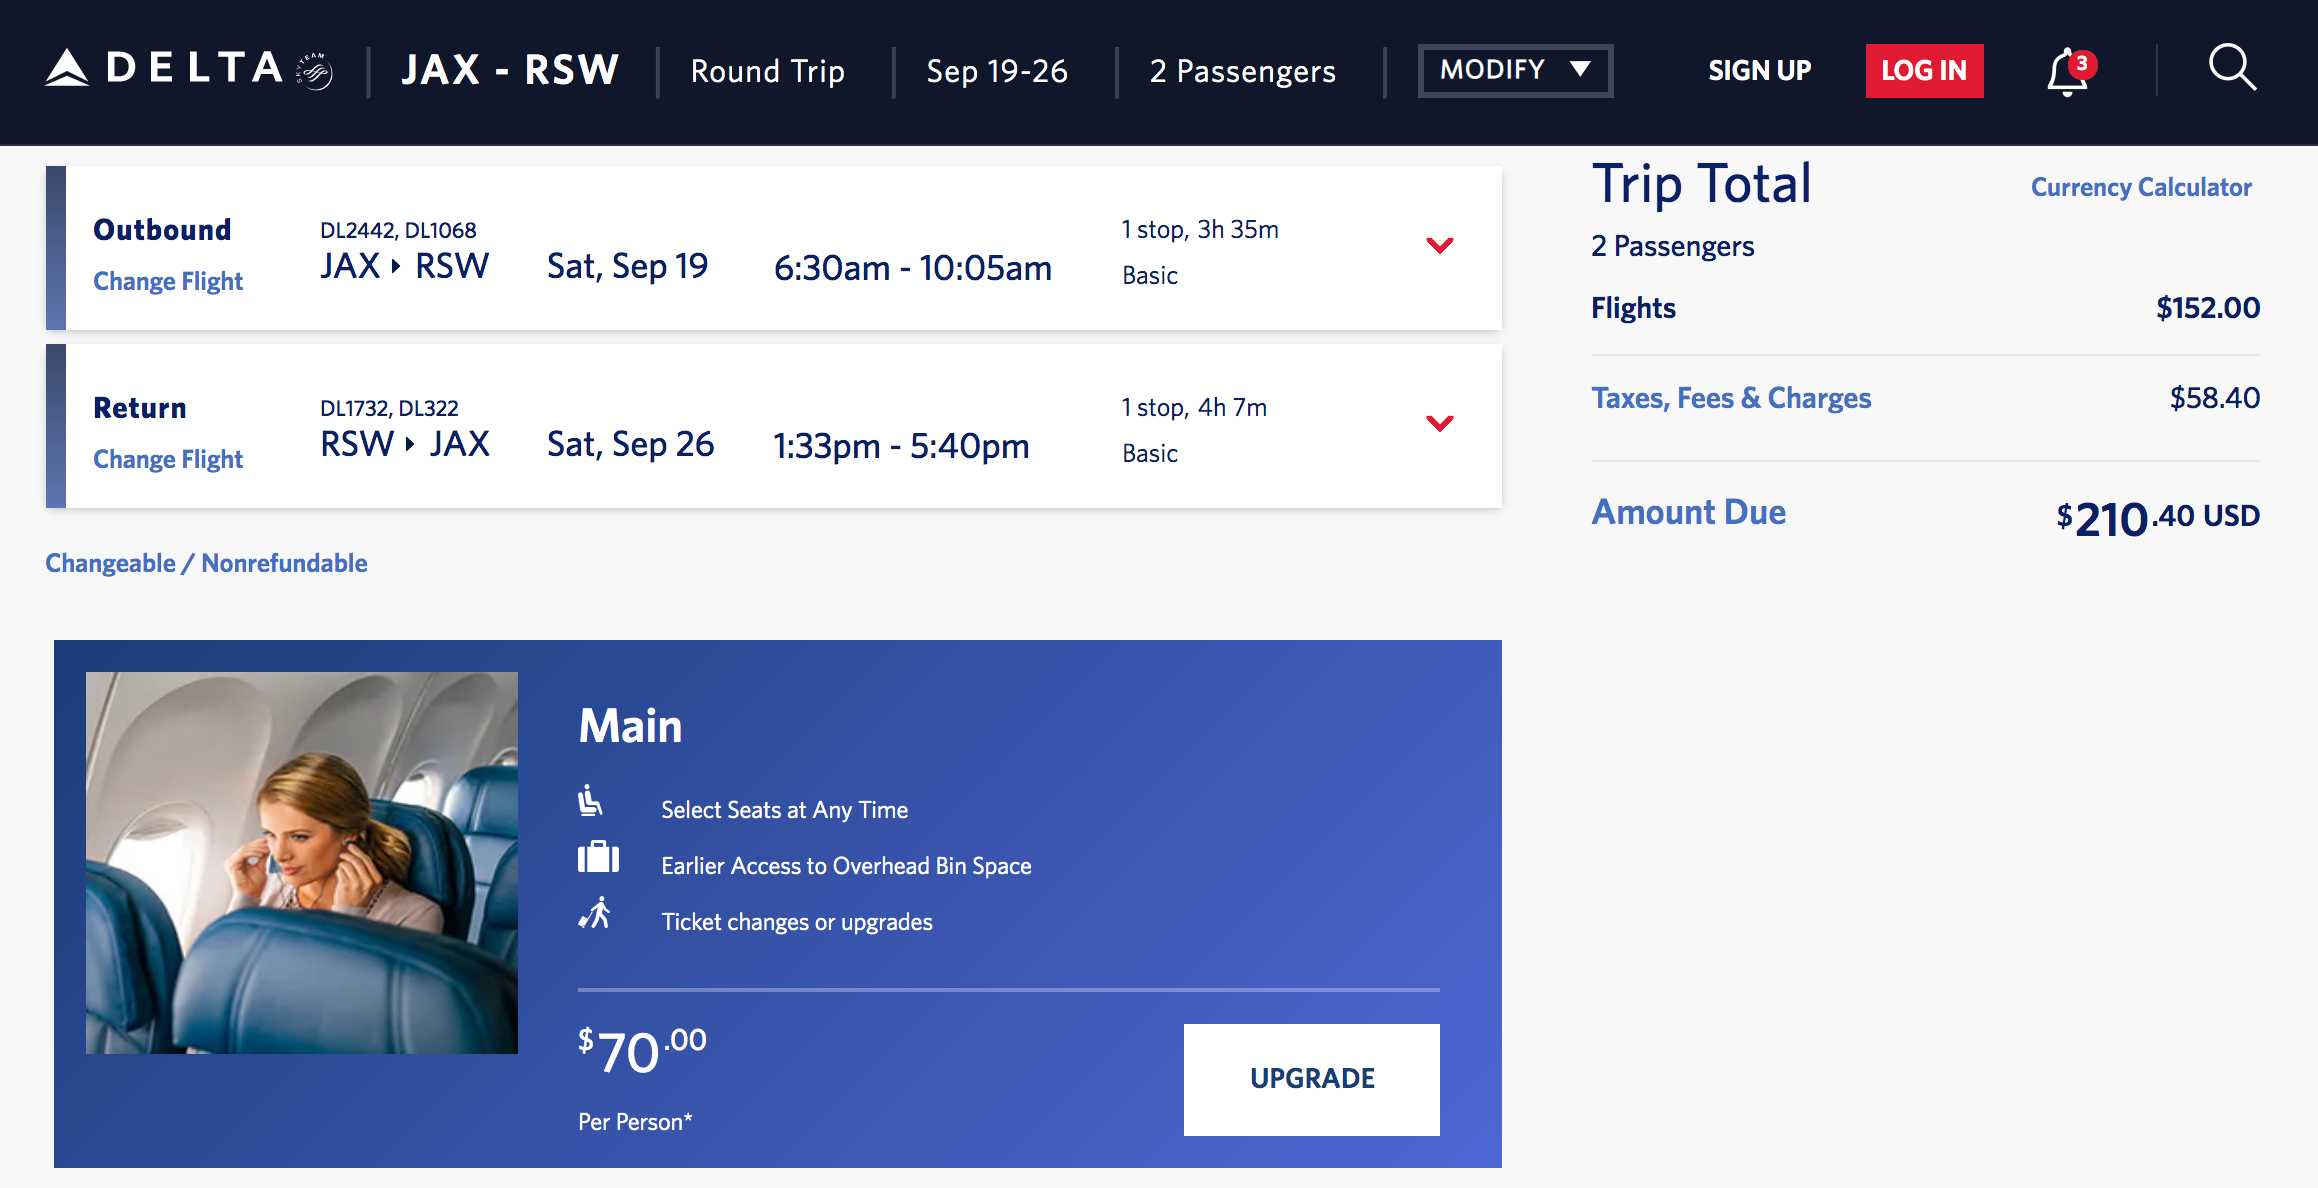Open the MODIFY dropdown
Image resolution: width=2318 pixels, height=1188 pixels.
tap(1514, 70)
